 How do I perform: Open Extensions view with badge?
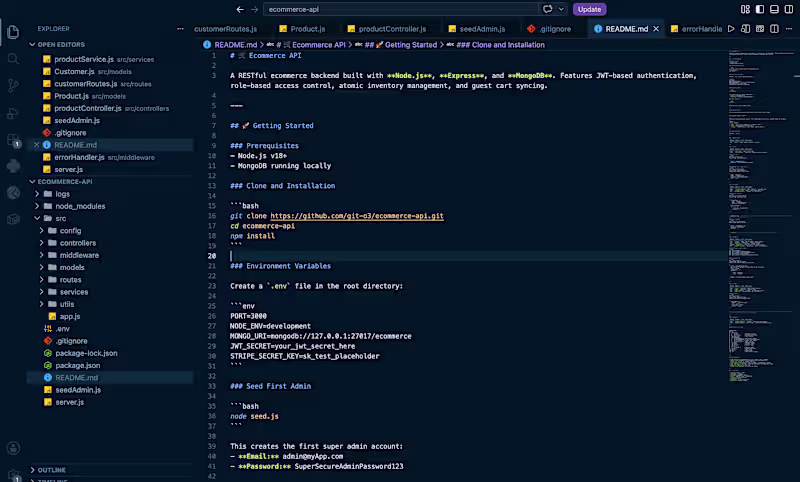[x=13, y=140]
